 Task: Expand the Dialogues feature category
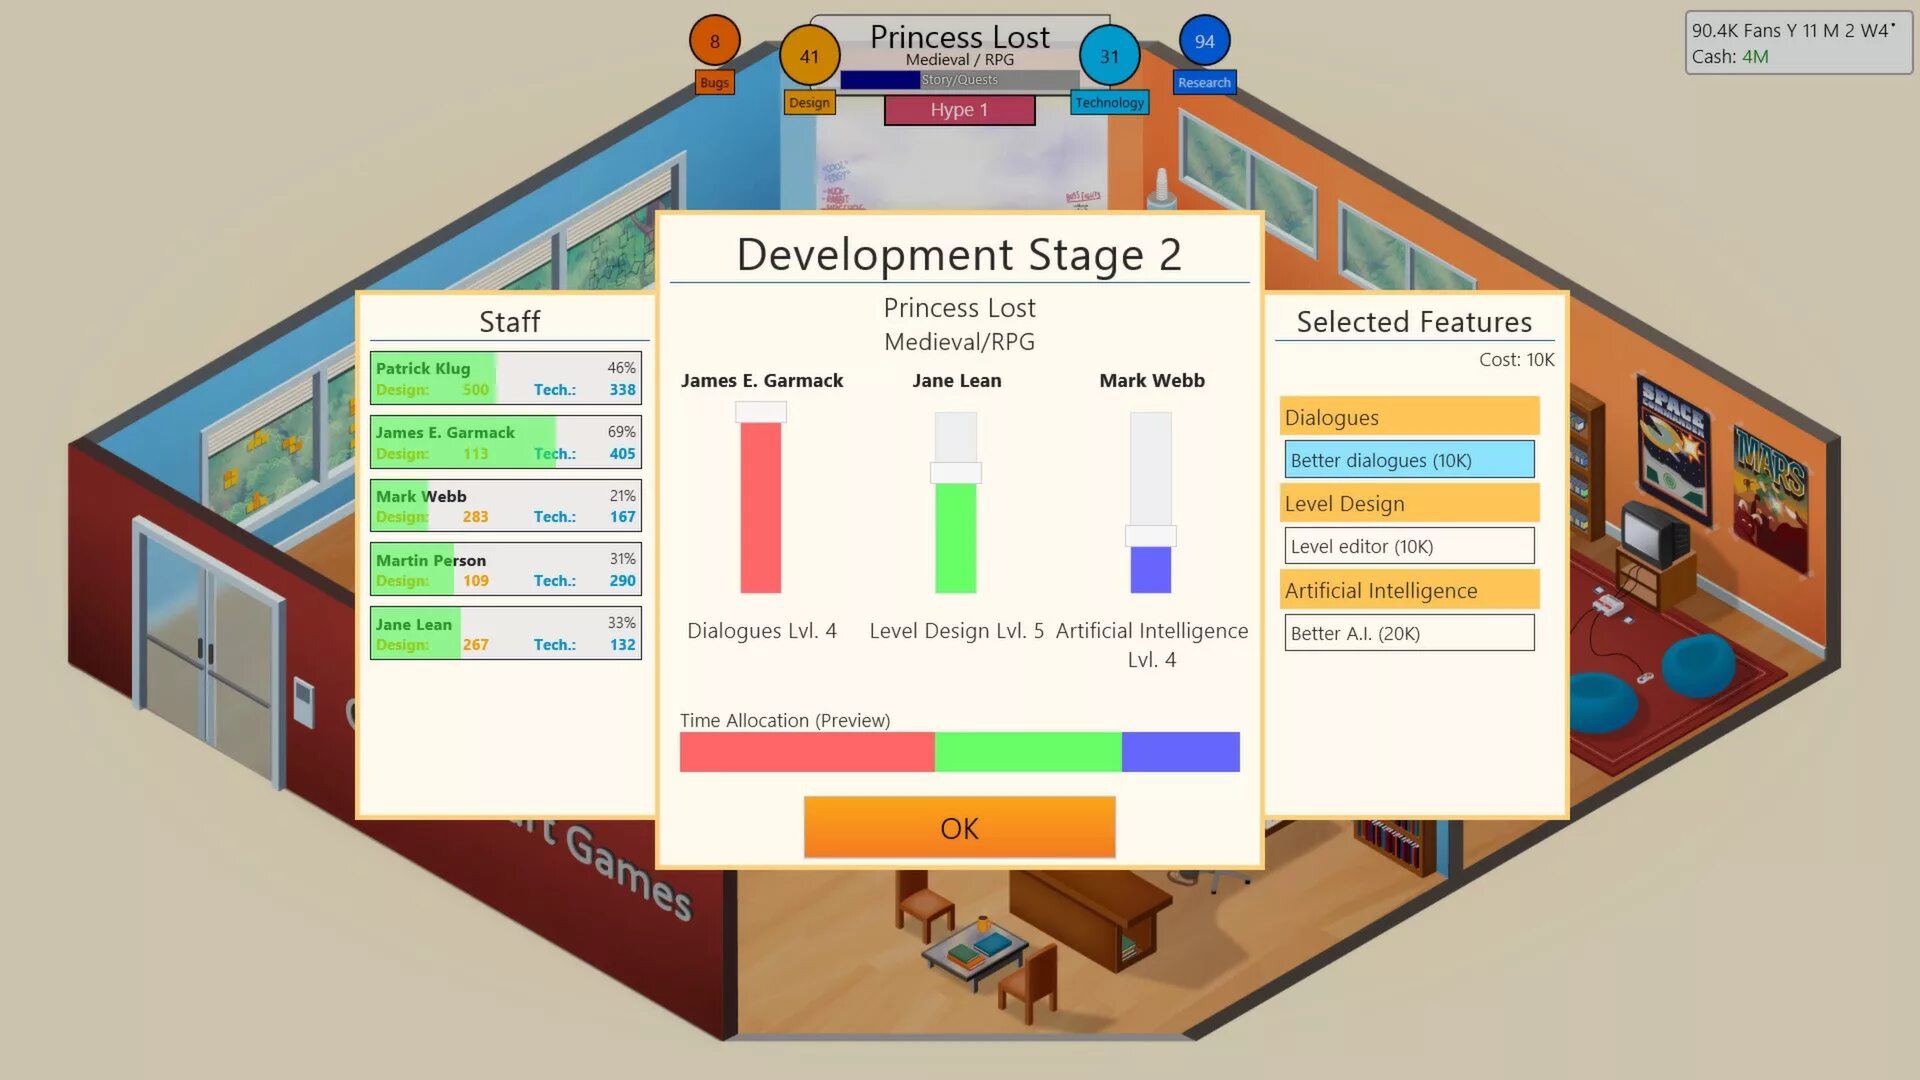pos(1410,417)
